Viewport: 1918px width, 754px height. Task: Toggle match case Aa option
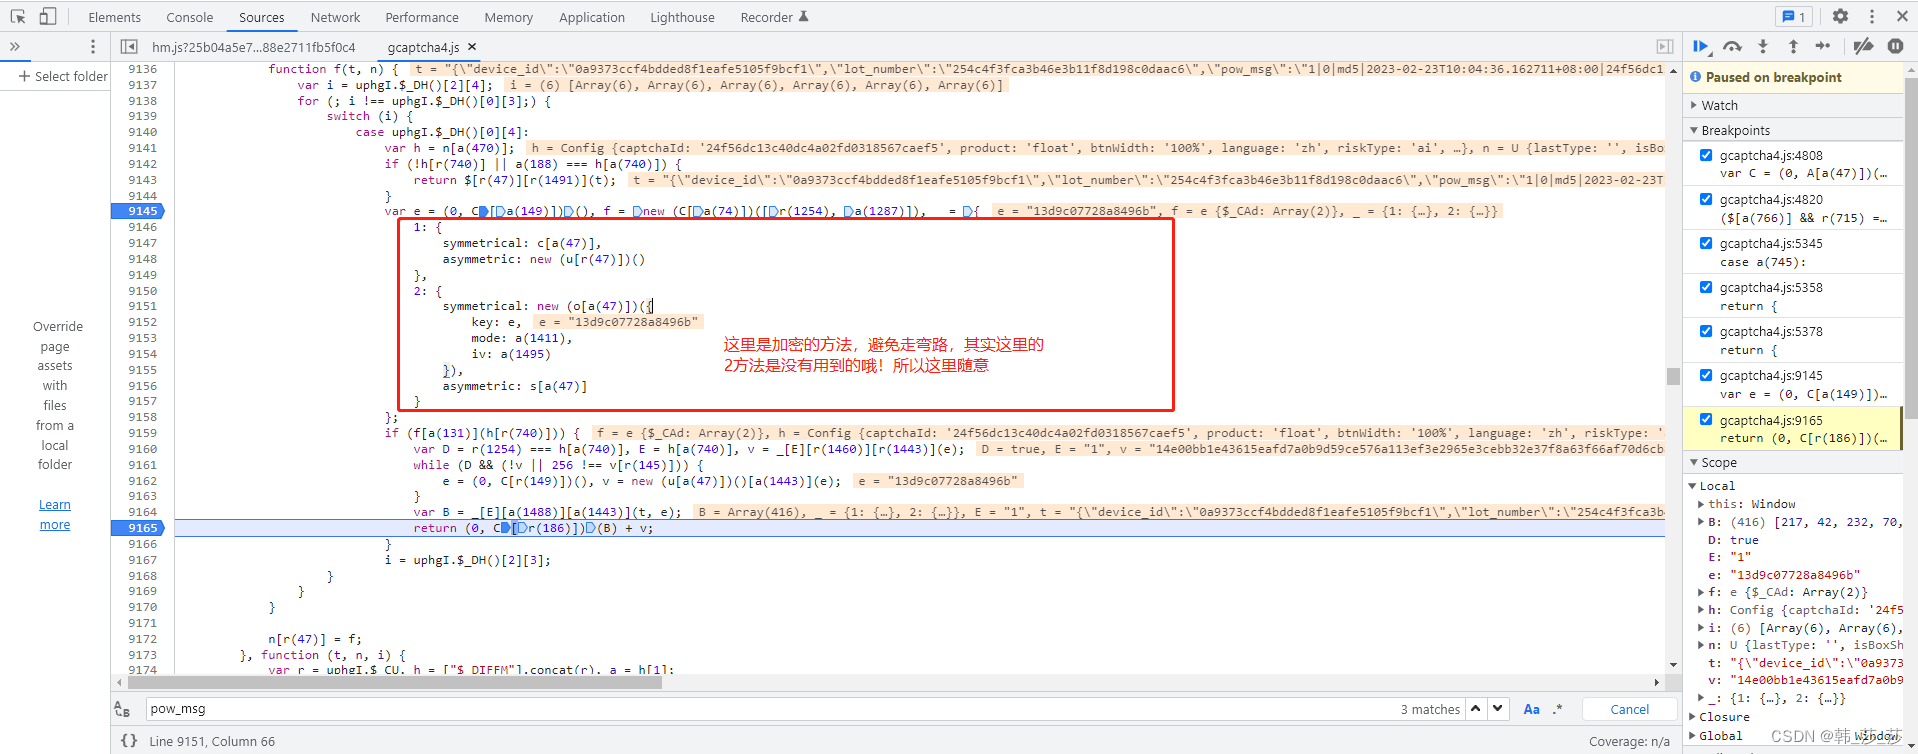1531,709
